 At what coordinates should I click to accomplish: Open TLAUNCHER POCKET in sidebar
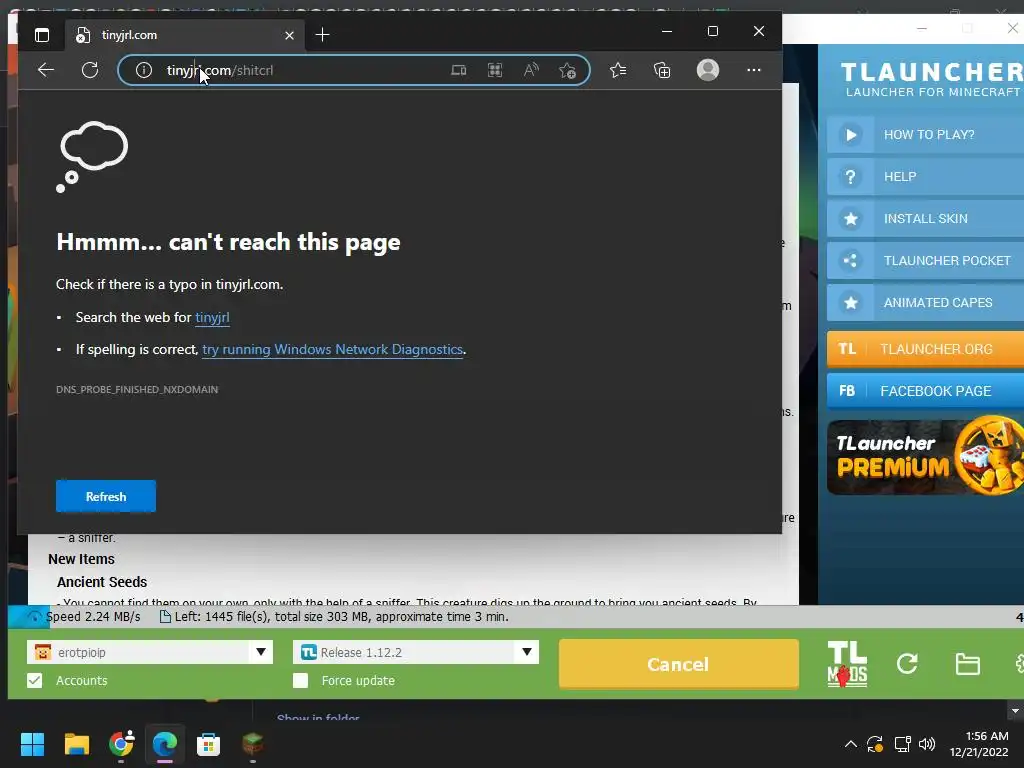(x=925, y=261)
